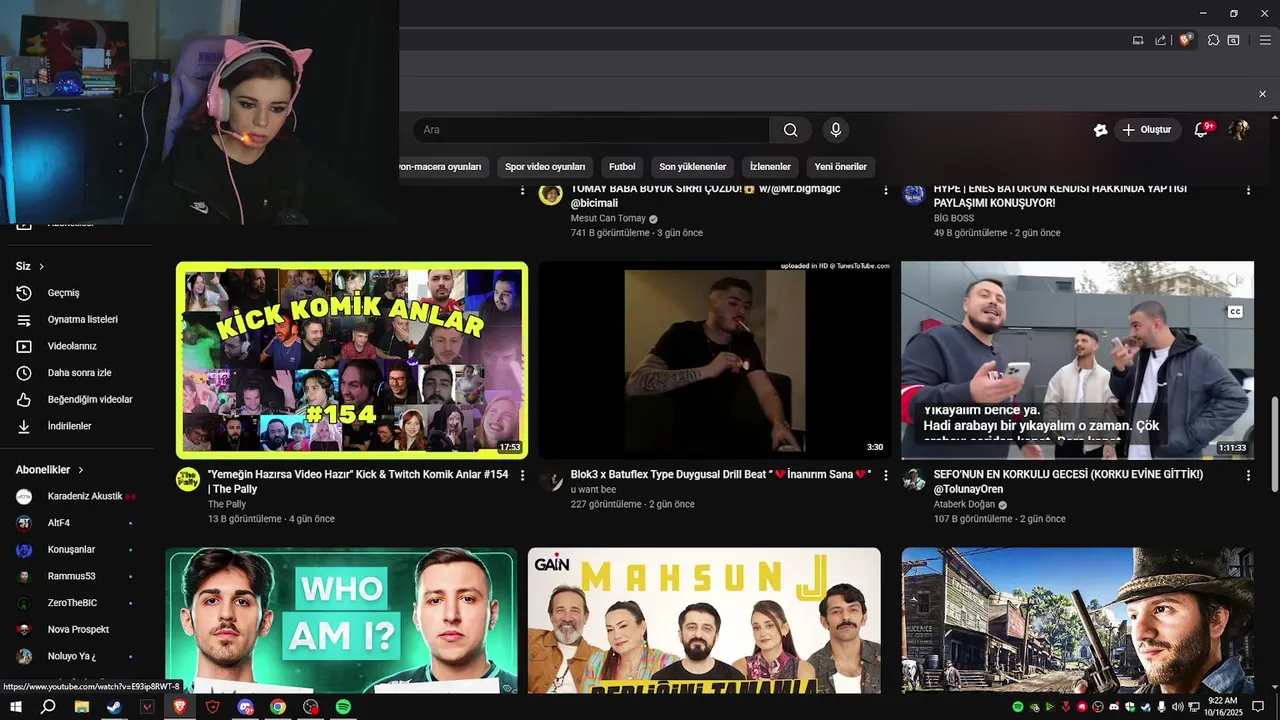Expand the Siz section chevron
This screenshot has width=1280, height=720.
click(x=41, y=267)
